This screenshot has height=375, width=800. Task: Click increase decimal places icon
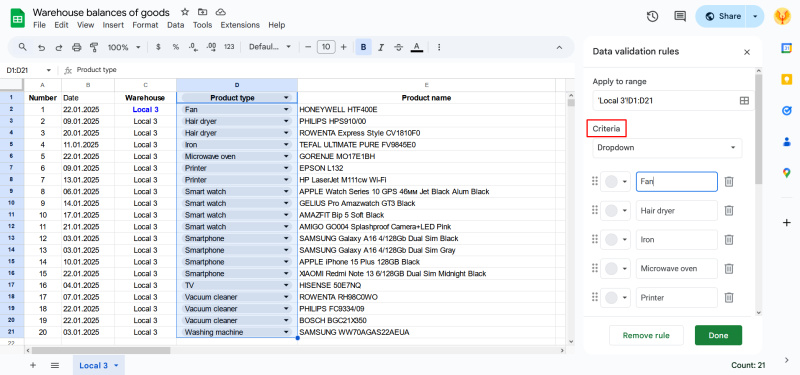(x=211, y=47)
